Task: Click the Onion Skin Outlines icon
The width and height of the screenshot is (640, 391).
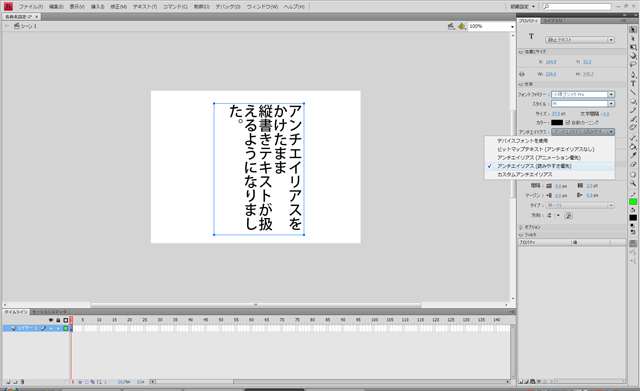Action: (x=86, y=382)
